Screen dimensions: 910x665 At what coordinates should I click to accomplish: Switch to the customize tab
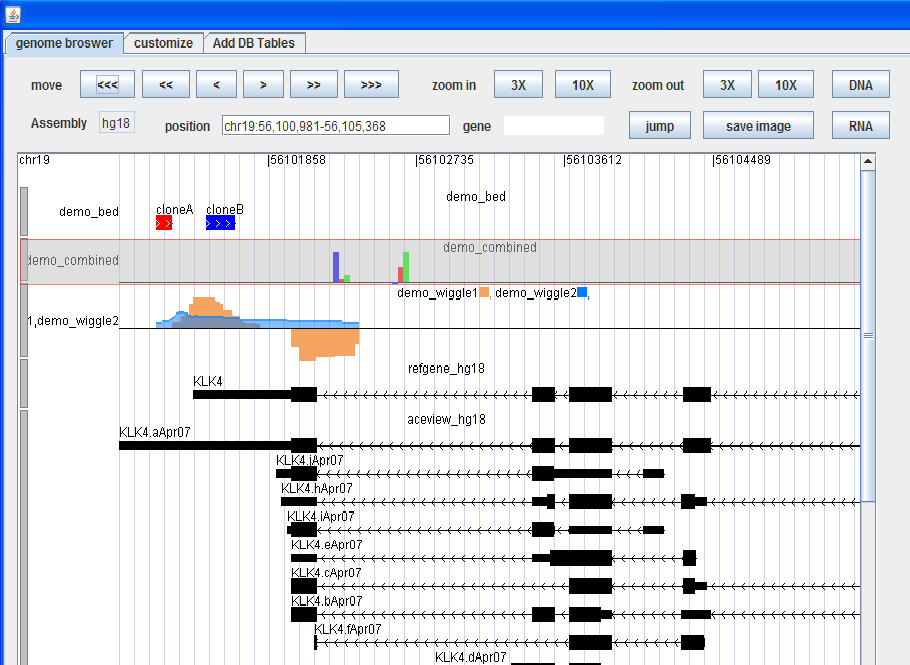[163, 43]
